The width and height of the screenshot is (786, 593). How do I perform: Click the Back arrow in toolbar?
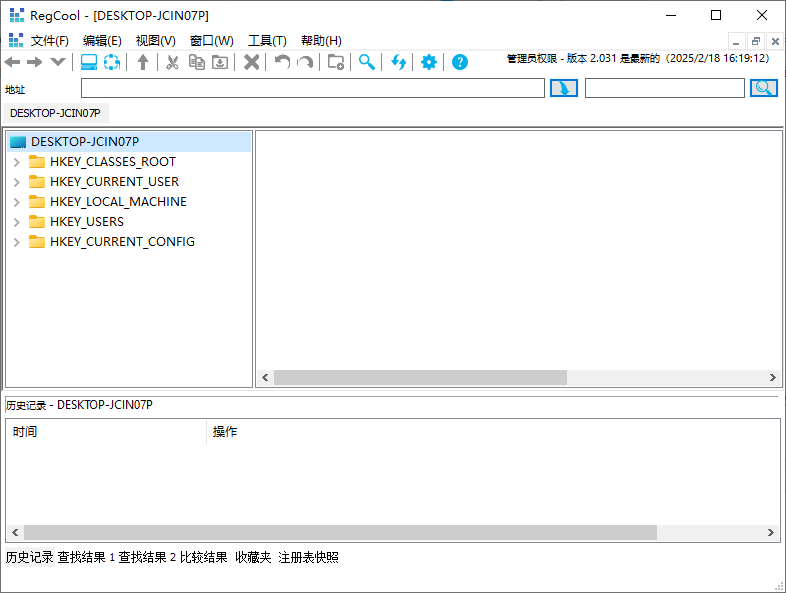coord(12,62)
